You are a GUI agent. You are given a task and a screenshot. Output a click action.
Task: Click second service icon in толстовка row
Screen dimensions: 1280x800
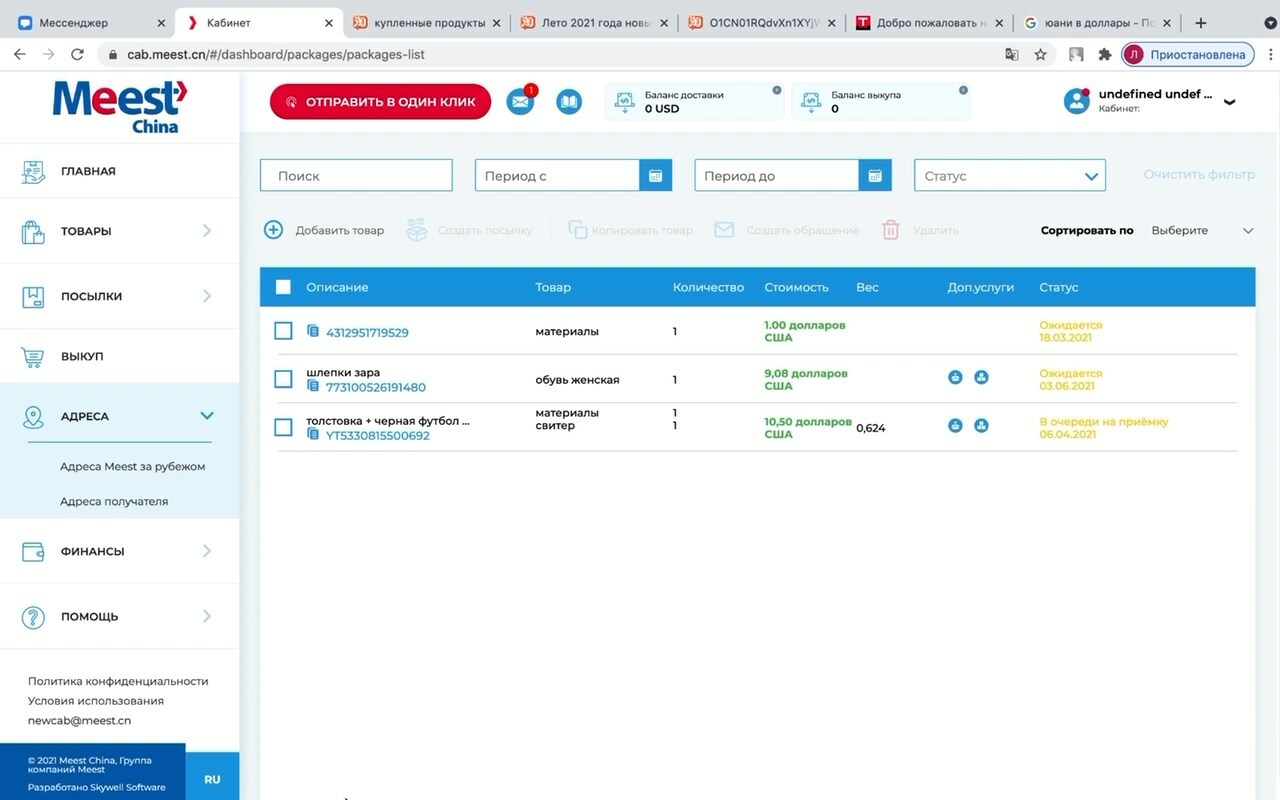(x=981, y=425)
